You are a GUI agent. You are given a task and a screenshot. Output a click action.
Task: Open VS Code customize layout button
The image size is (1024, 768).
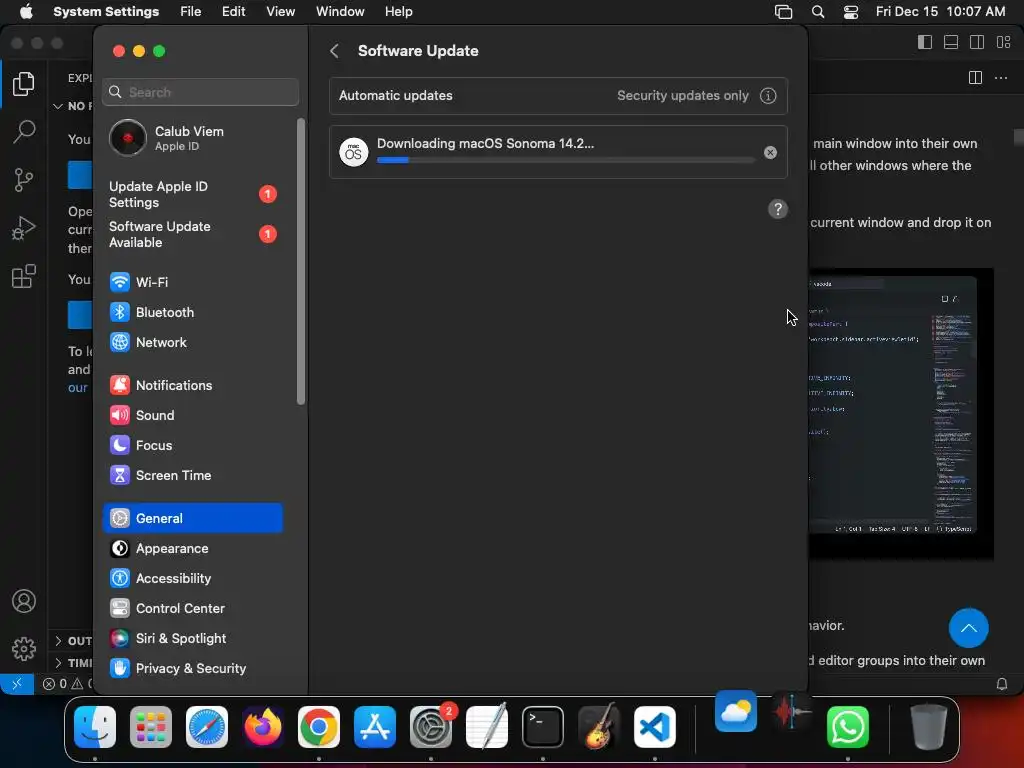pos(1004,42)
